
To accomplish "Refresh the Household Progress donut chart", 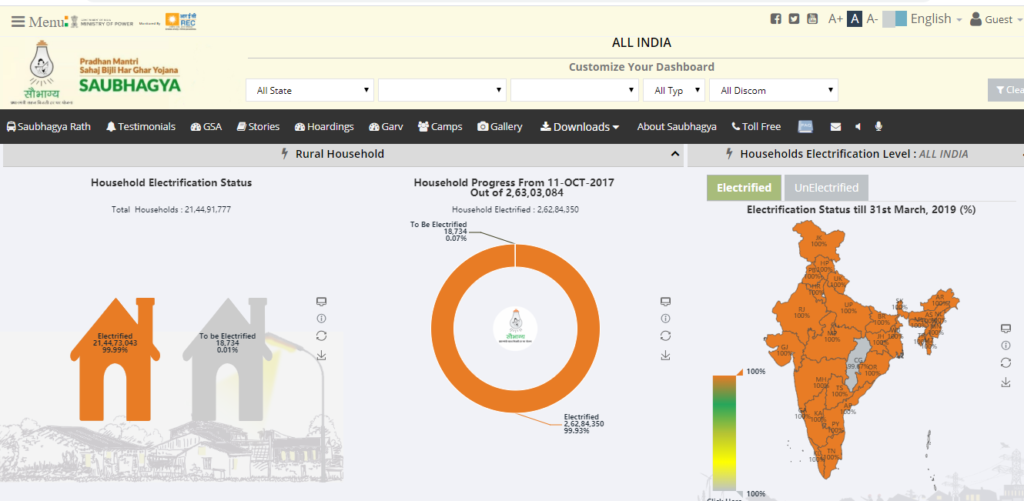I will pyautogui.click(x=665, y=336).
